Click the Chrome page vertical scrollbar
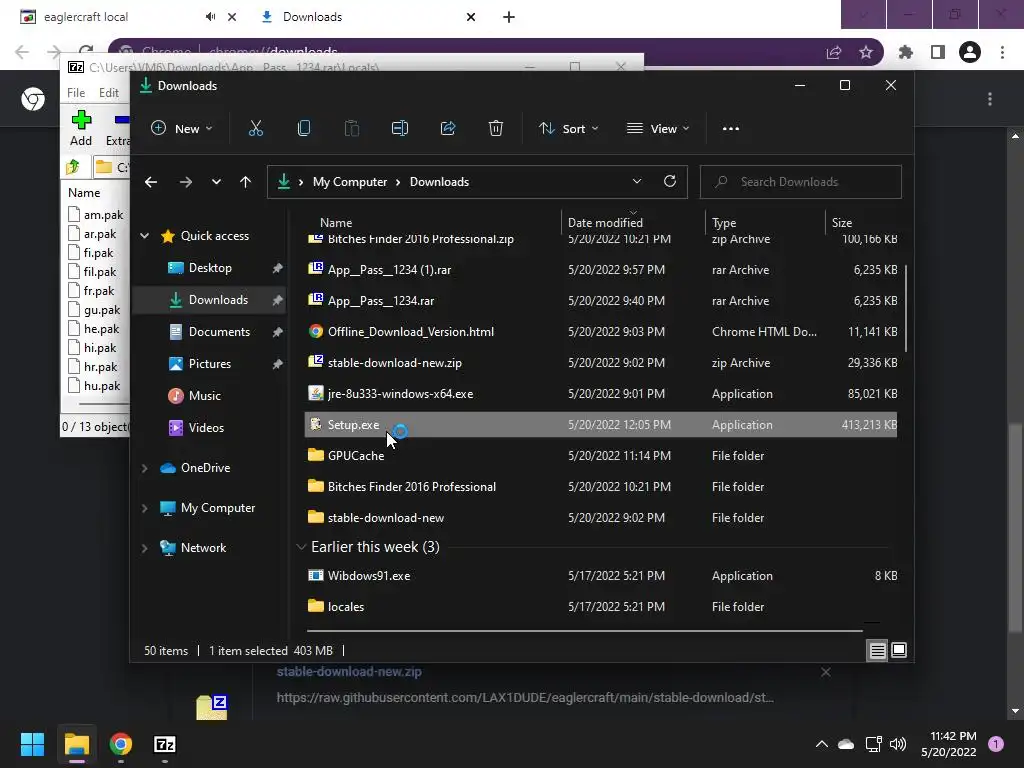This screenshot has height=768, width=1024. tap(1015, 528)
